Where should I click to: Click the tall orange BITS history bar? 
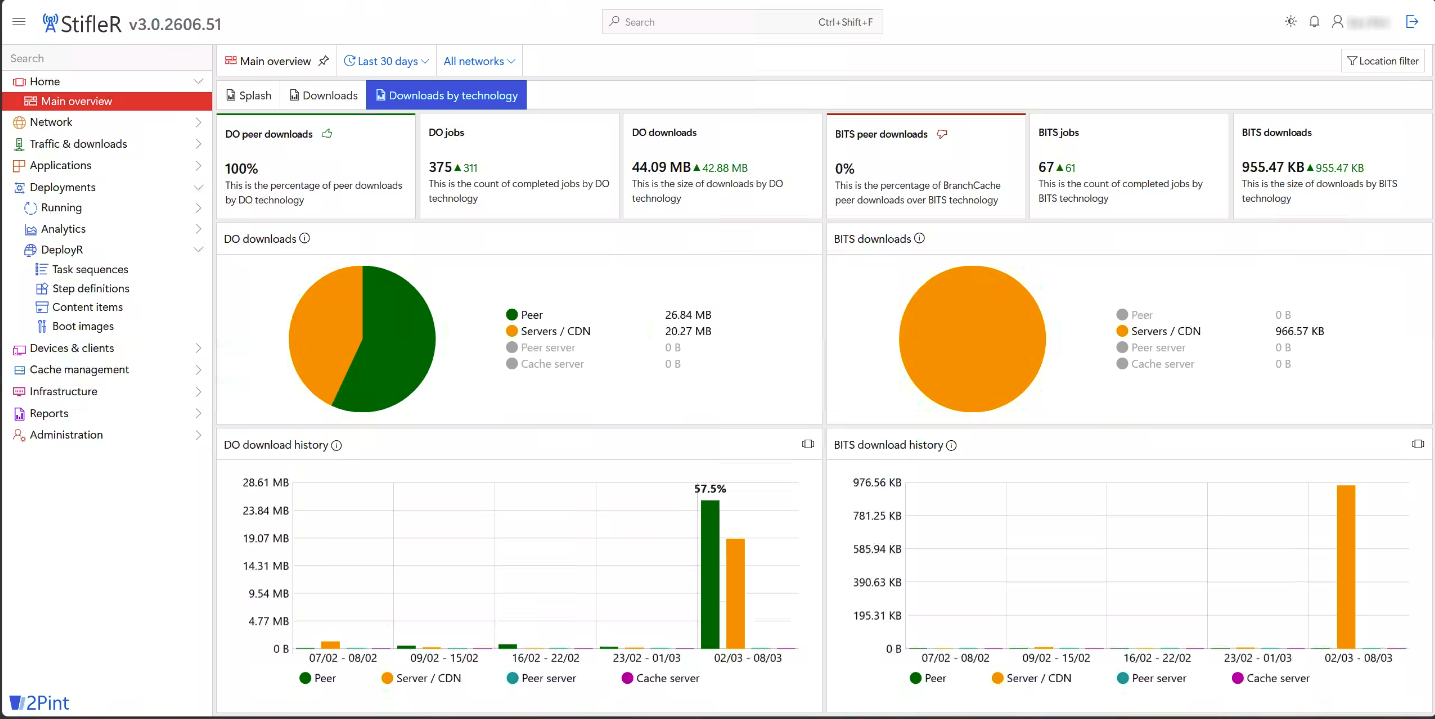tap(1346, 567)
